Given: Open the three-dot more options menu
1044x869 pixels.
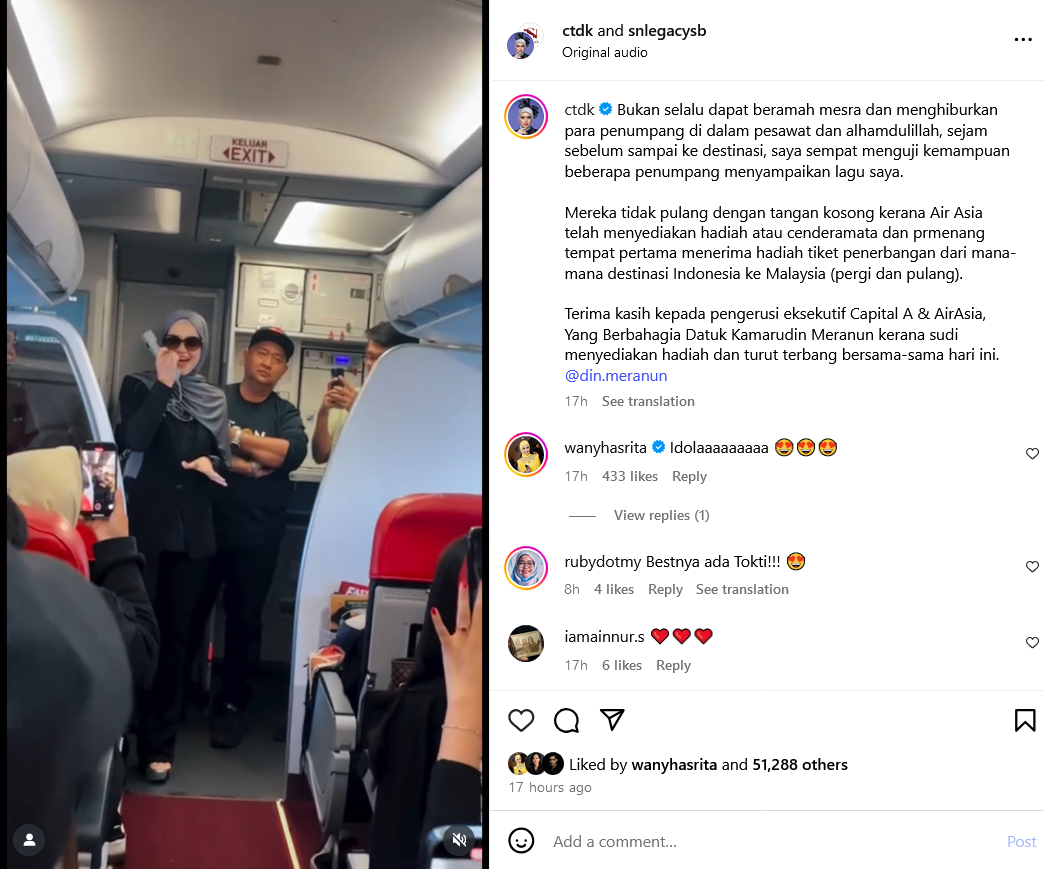Looking at the screenshot, I should coord(1023,40).
